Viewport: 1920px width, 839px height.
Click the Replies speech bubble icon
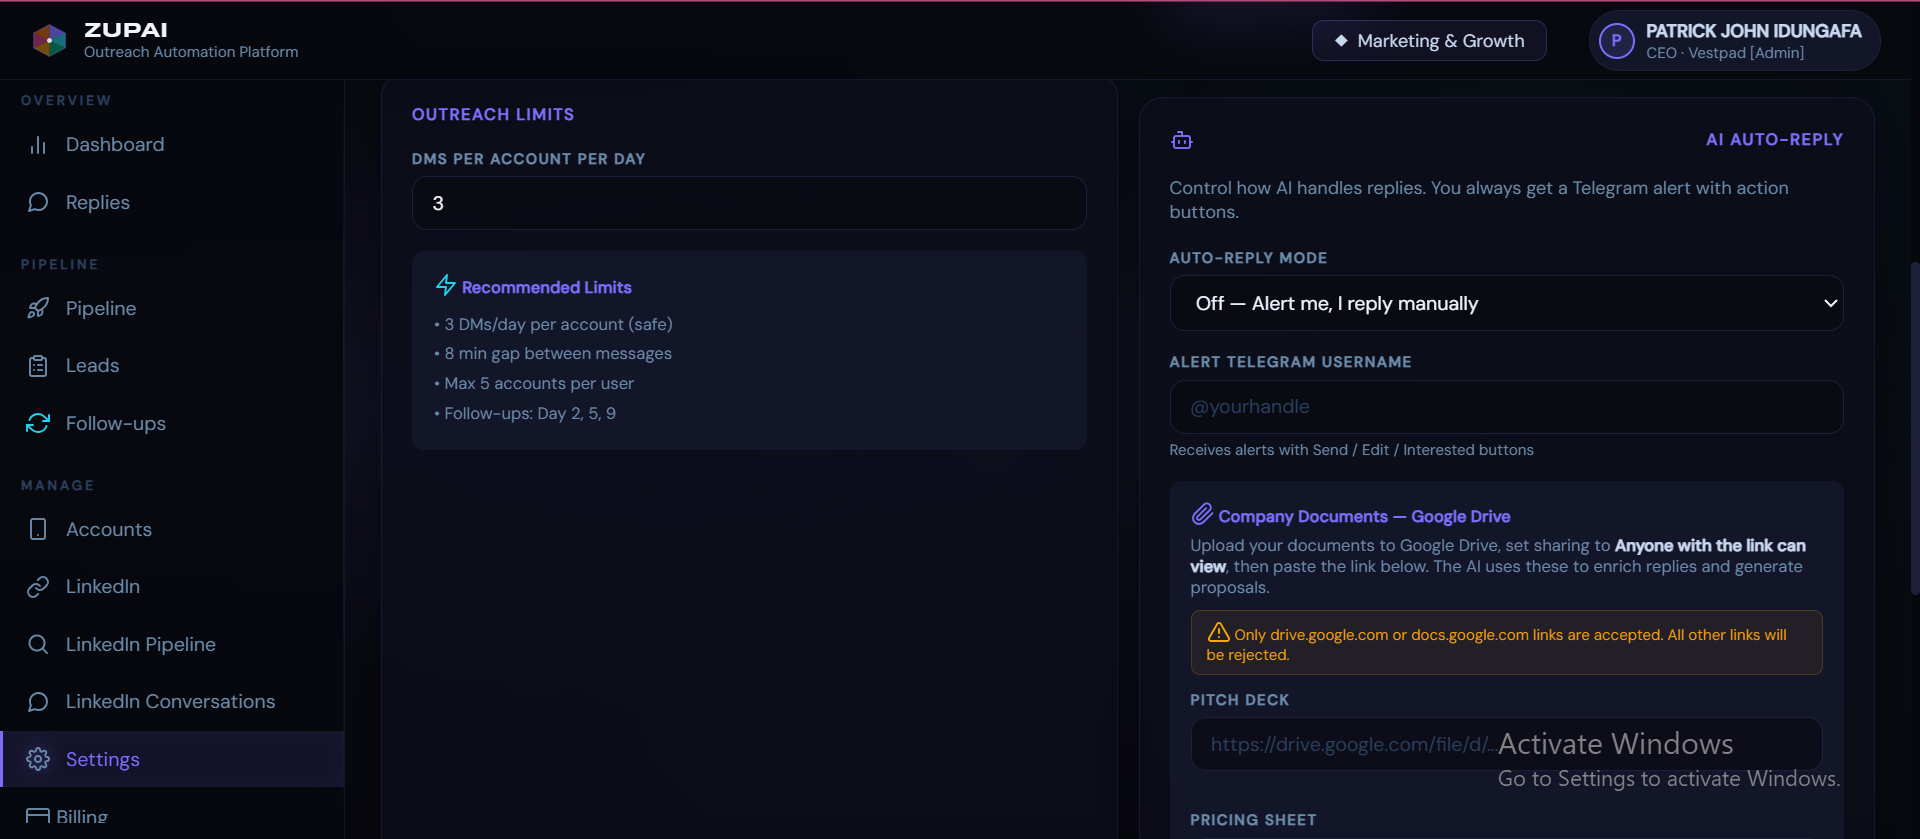(38, 202)
